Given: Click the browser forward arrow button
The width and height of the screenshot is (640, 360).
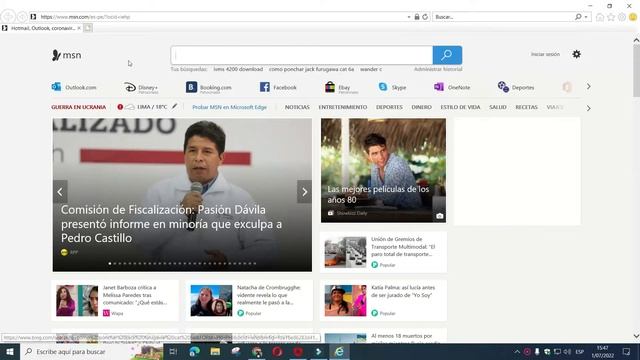Looking at the screenshot, I should click(21, 17).
